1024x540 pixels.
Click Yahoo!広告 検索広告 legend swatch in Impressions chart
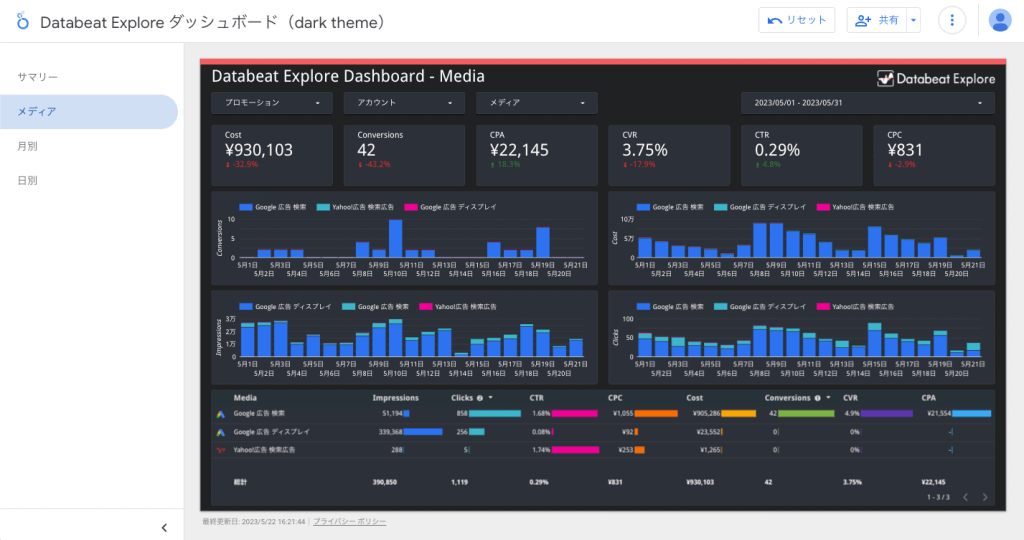point(425,306)
